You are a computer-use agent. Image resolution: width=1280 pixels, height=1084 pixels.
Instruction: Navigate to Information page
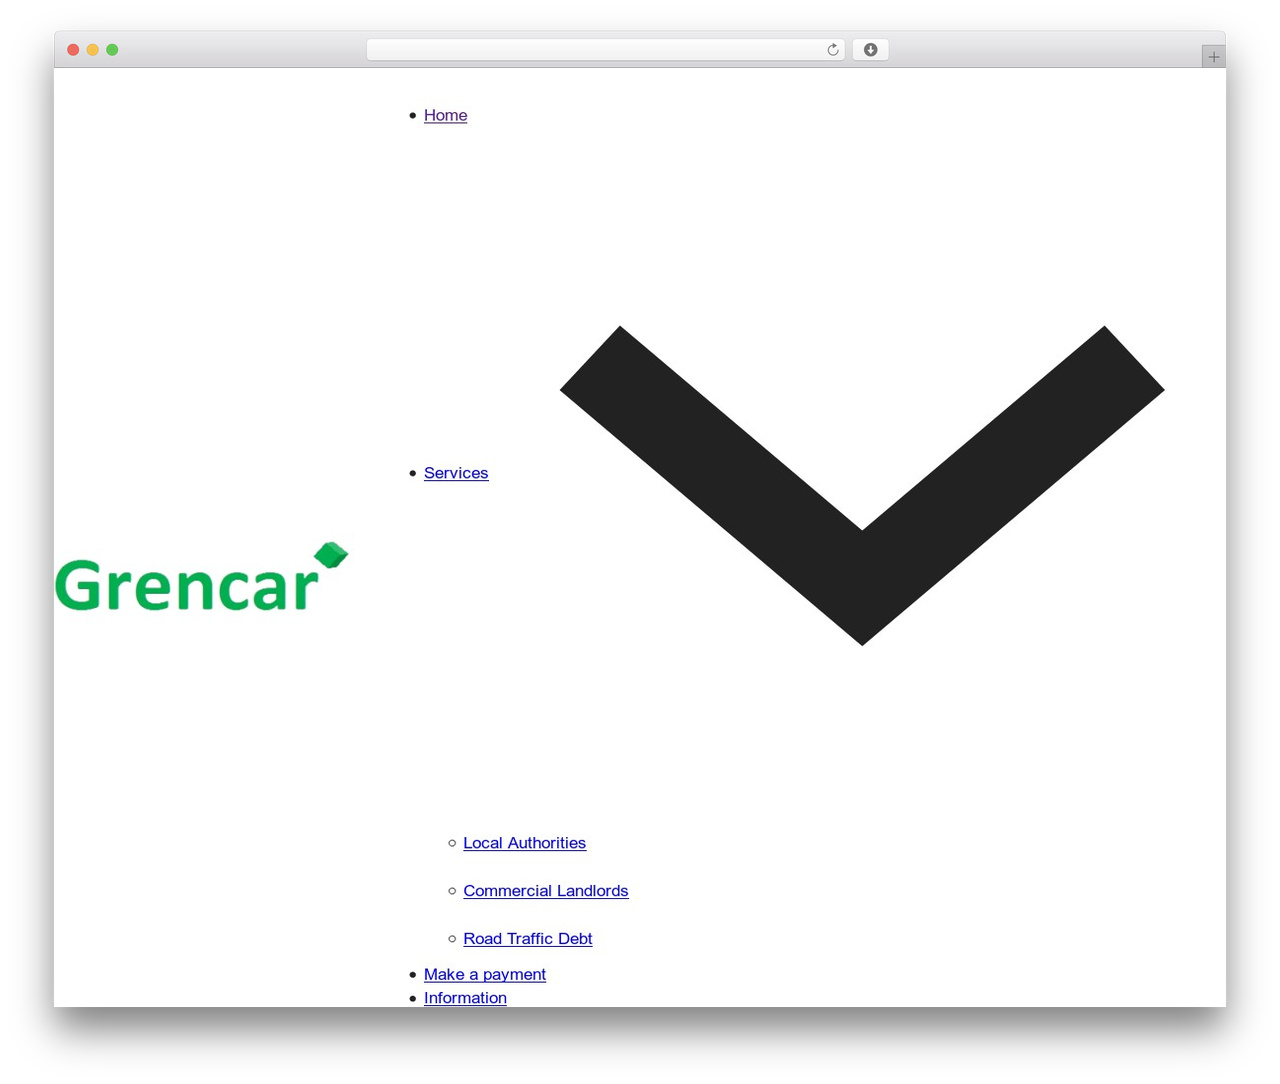tap(465, 998)
